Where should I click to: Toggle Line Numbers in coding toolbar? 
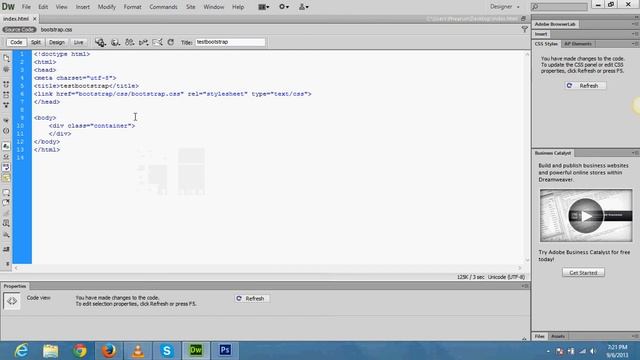click(6, 146)
